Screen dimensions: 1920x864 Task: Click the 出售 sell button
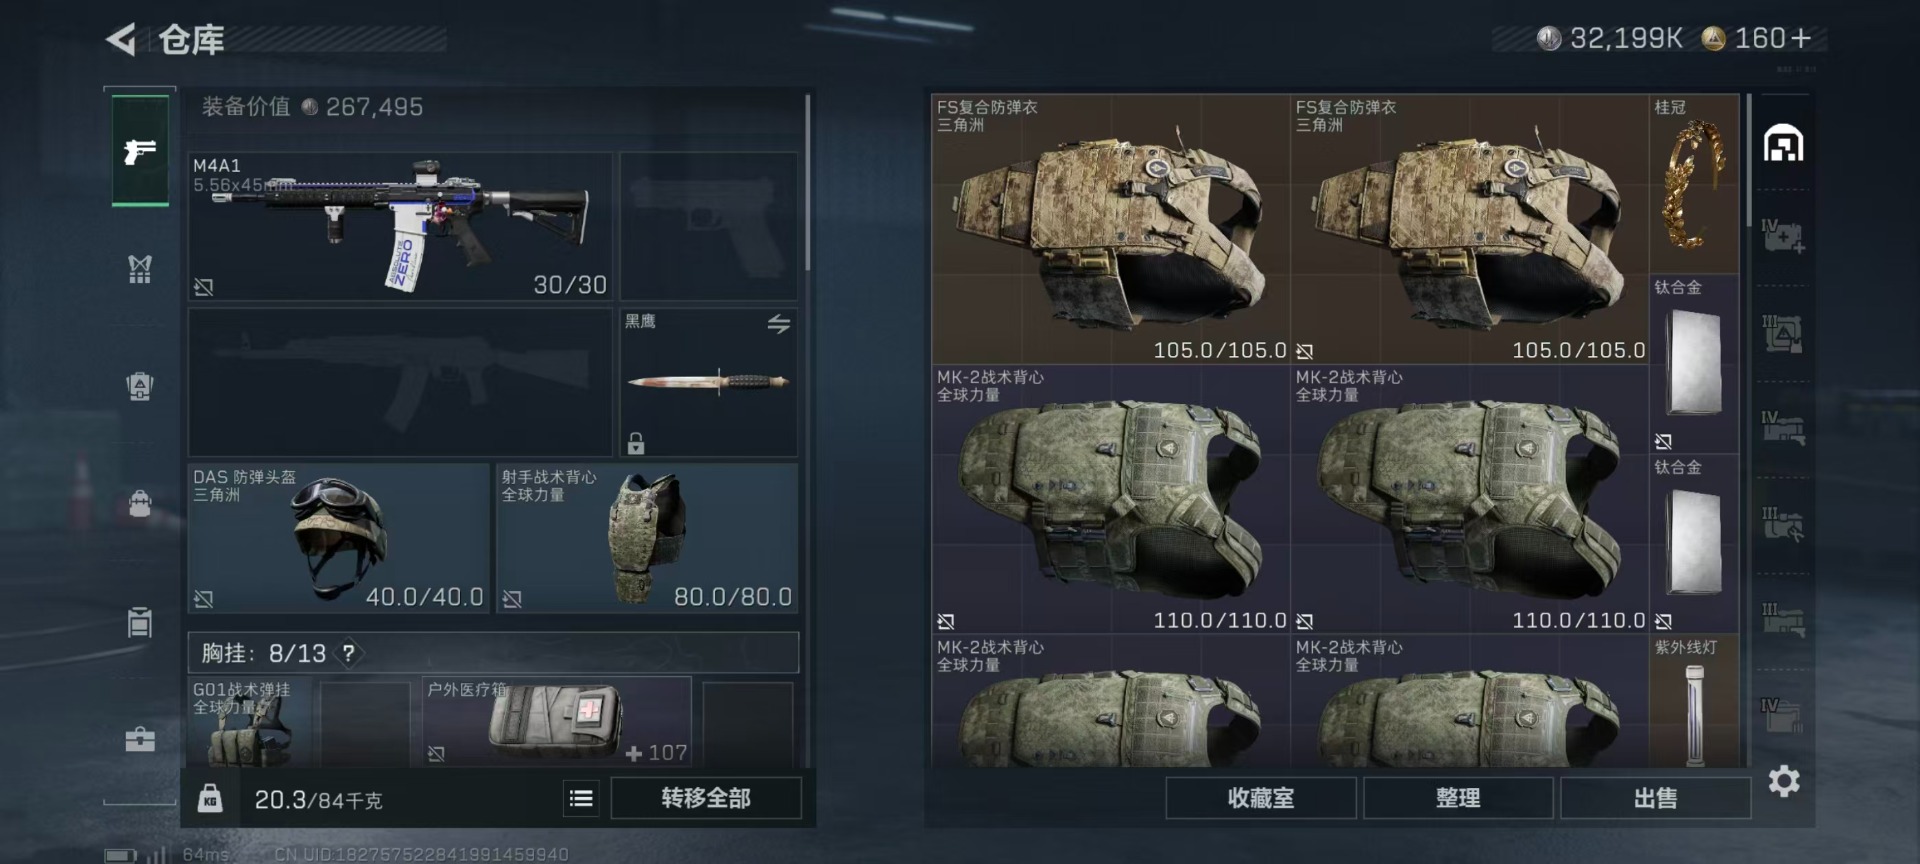click(1655, 798)
